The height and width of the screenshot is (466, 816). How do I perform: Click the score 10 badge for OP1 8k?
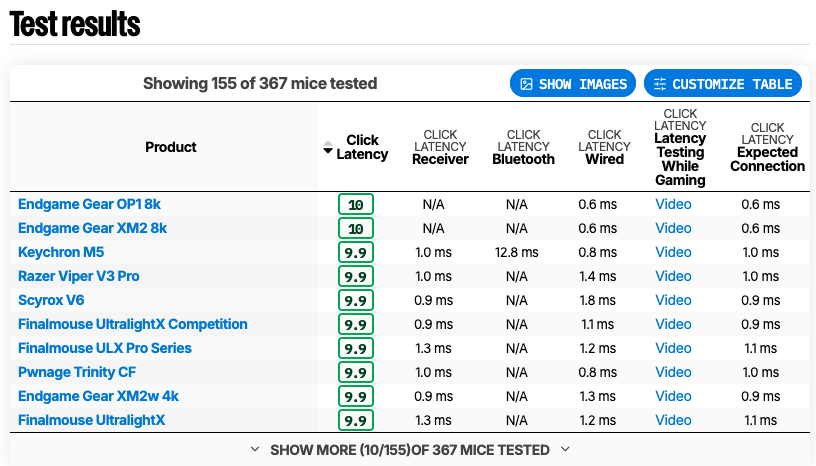[356, 204]
